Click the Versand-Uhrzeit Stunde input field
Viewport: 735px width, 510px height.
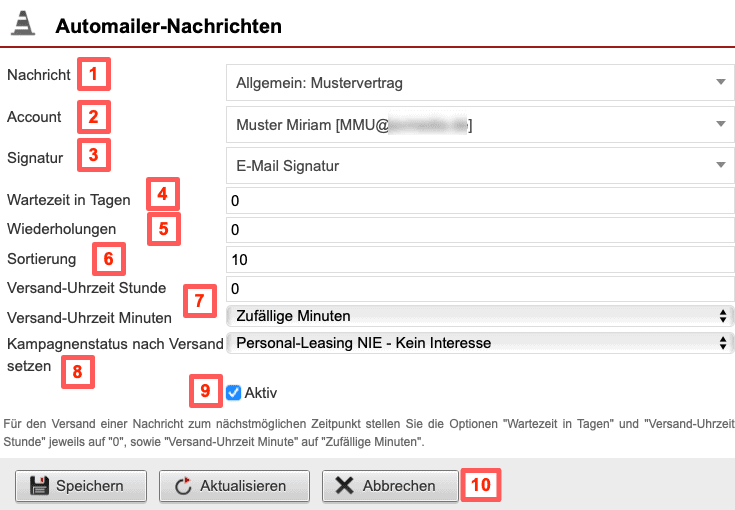(x=480, y=289)
